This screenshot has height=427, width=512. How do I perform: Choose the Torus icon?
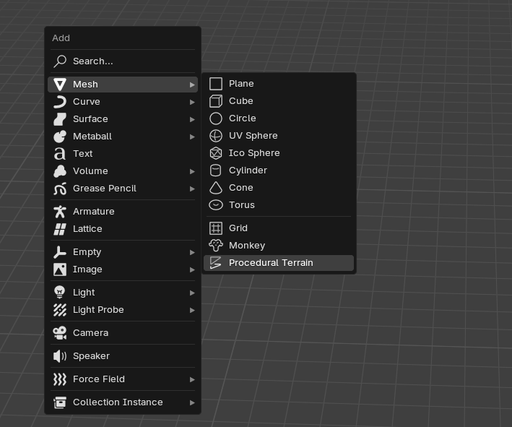(216, 205)
